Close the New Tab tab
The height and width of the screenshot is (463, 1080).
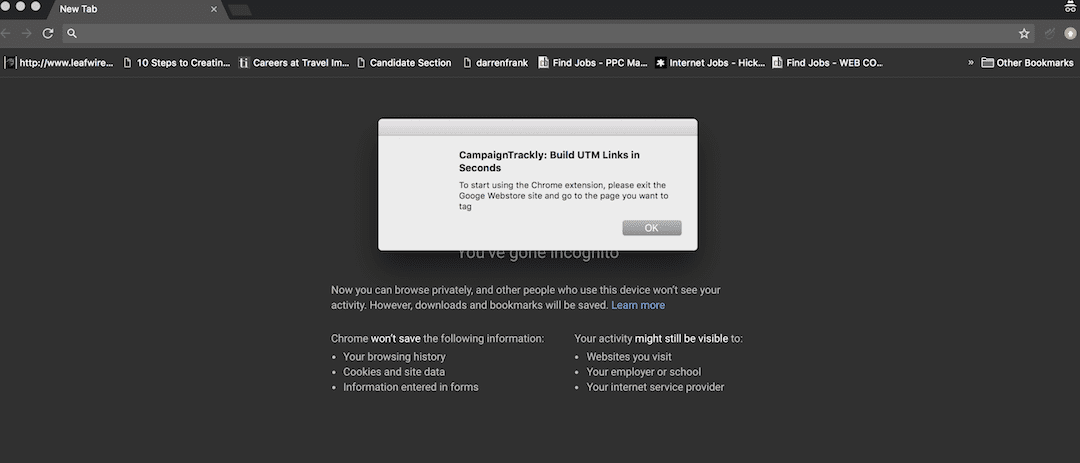point(214,10)
